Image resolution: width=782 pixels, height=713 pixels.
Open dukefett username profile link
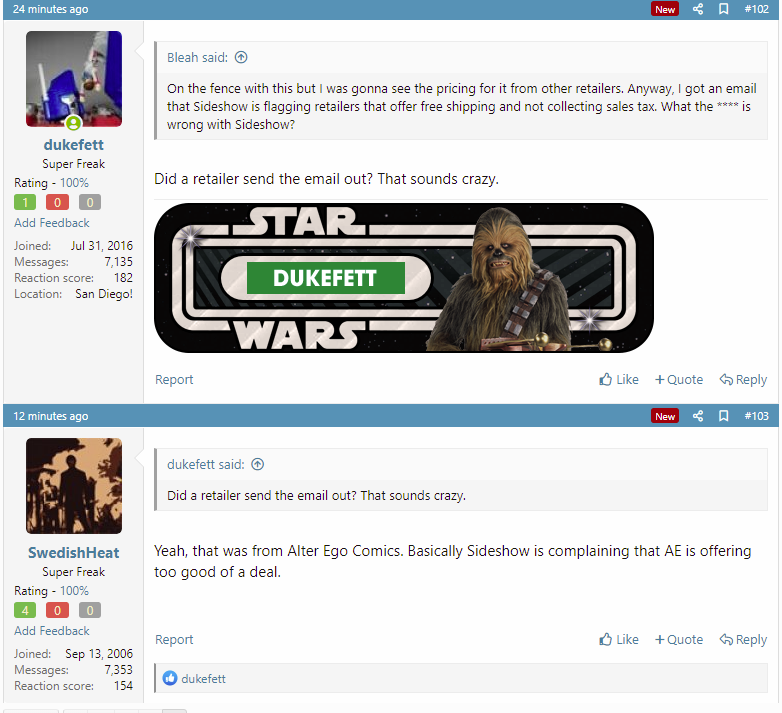(74, 145)
